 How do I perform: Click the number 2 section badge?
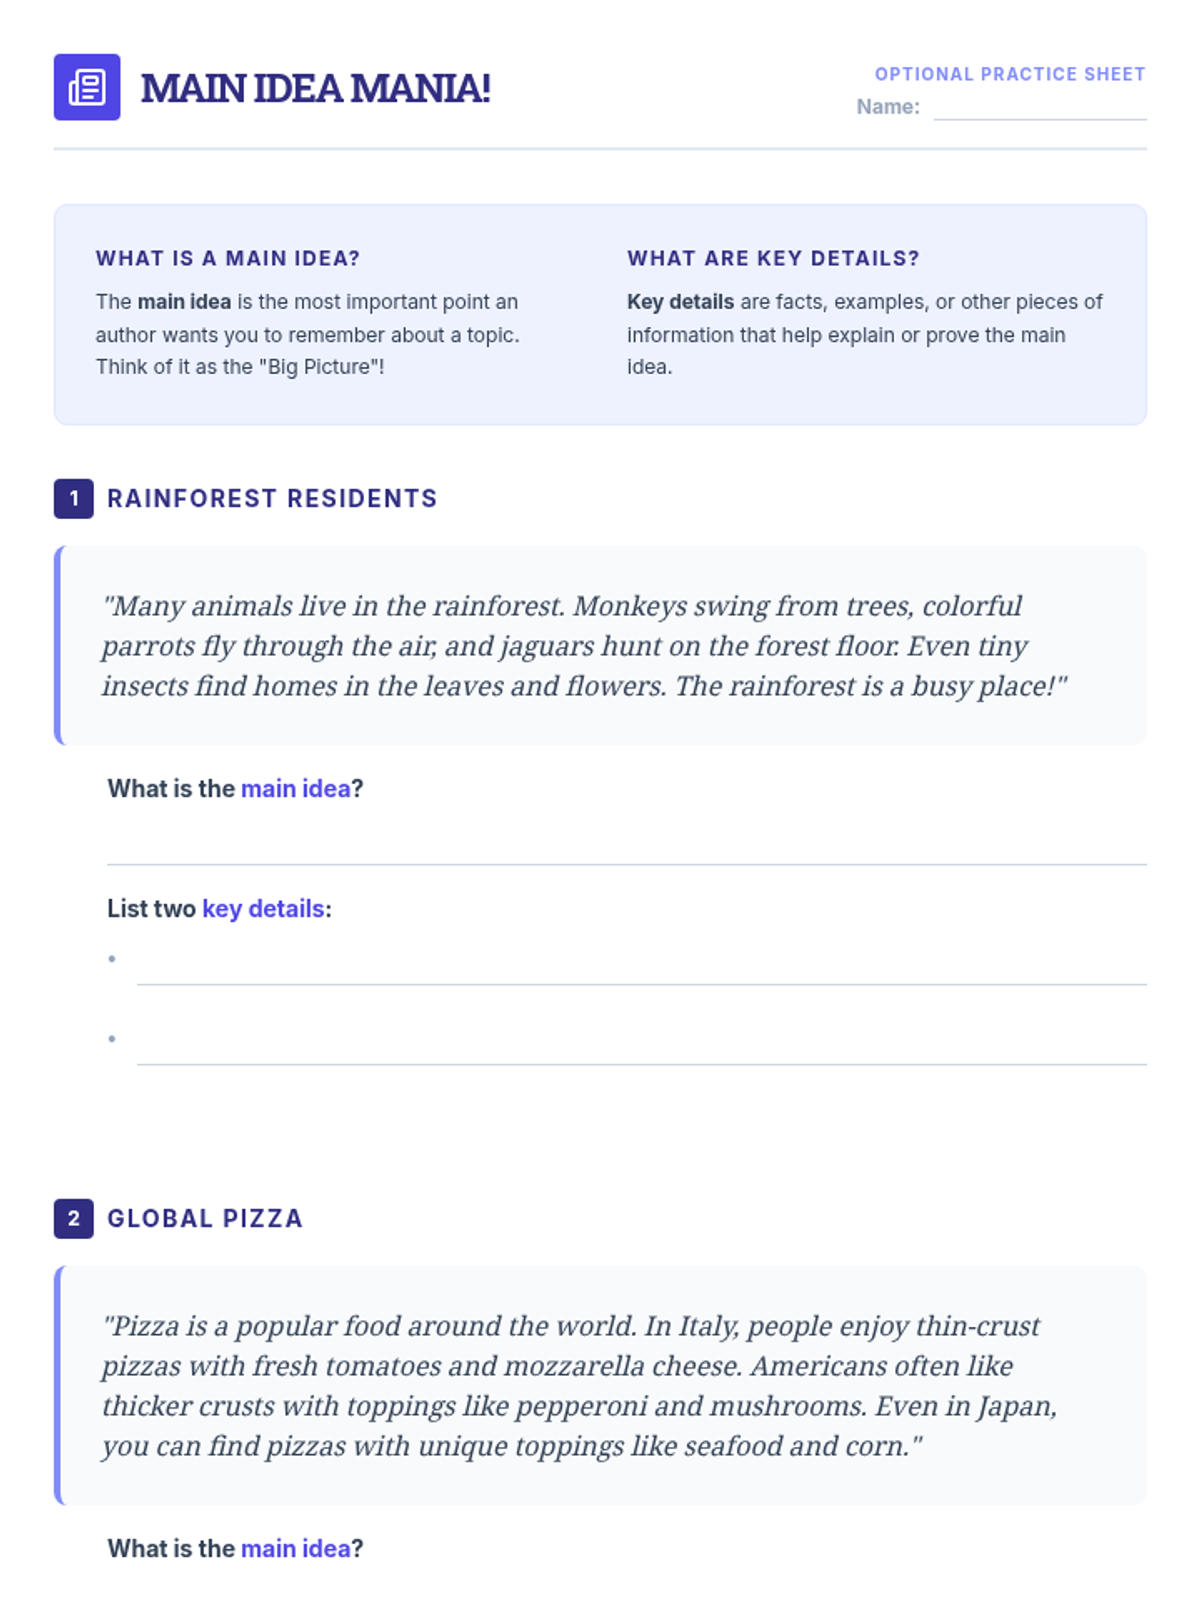(74, 1218)
